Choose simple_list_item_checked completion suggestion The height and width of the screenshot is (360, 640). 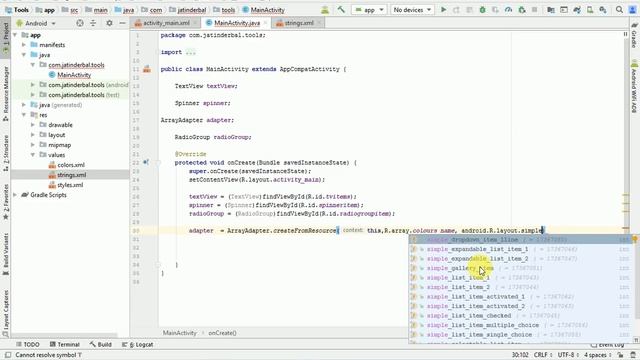point(521,316)
